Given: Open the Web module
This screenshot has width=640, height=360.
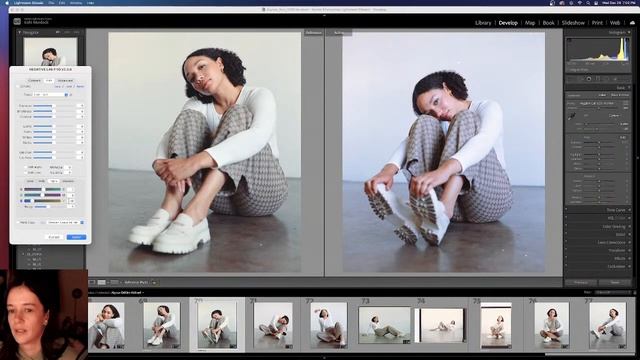Looking at the screenshot, I should [615, 23].
